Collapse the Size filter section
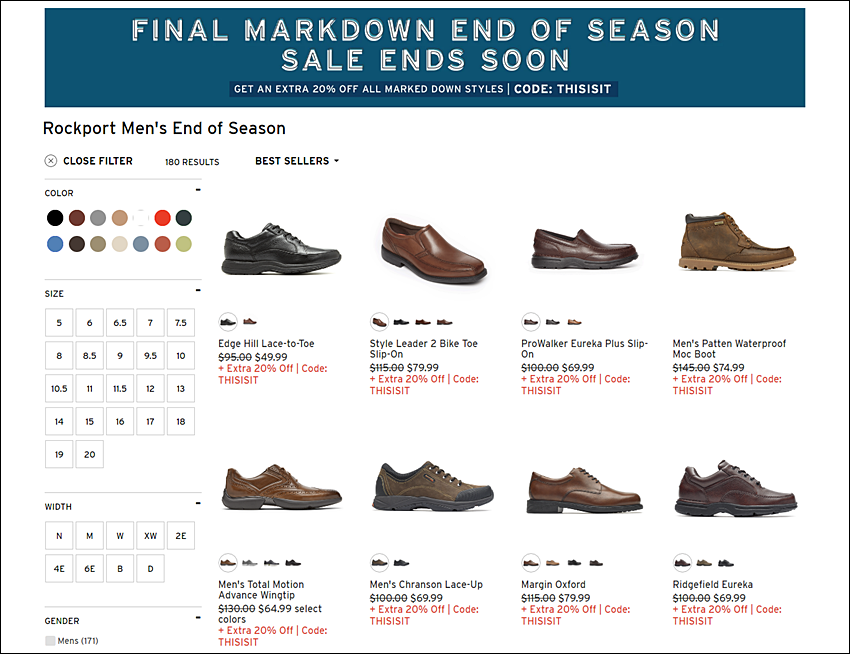 point(198,291)
